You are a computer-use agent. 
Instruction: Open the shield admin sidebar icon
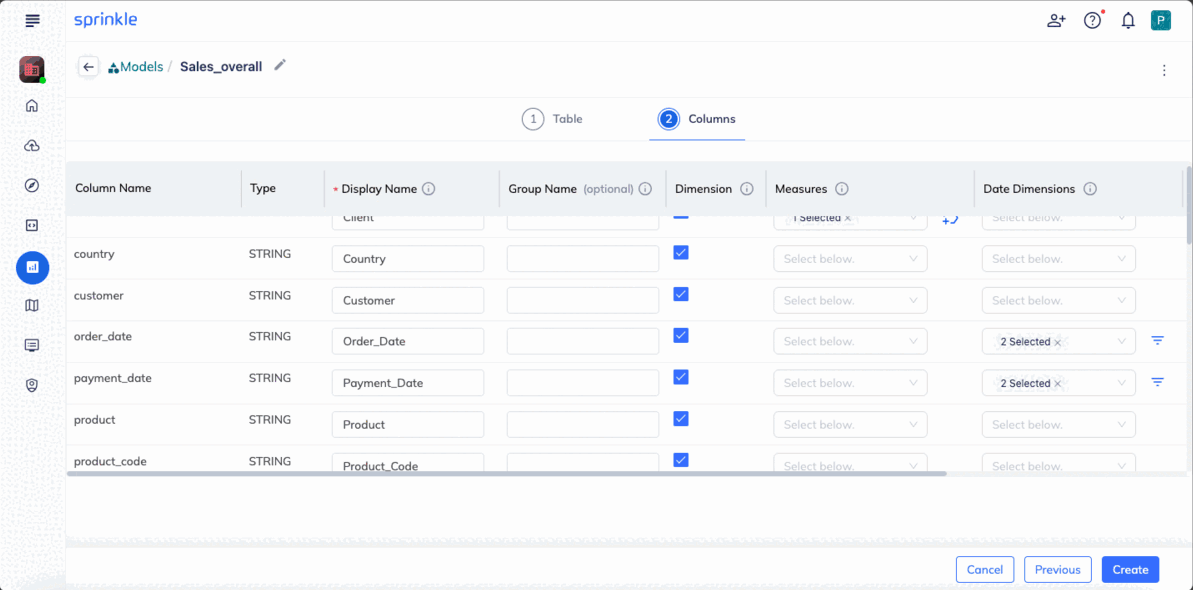tap(32, 385)
